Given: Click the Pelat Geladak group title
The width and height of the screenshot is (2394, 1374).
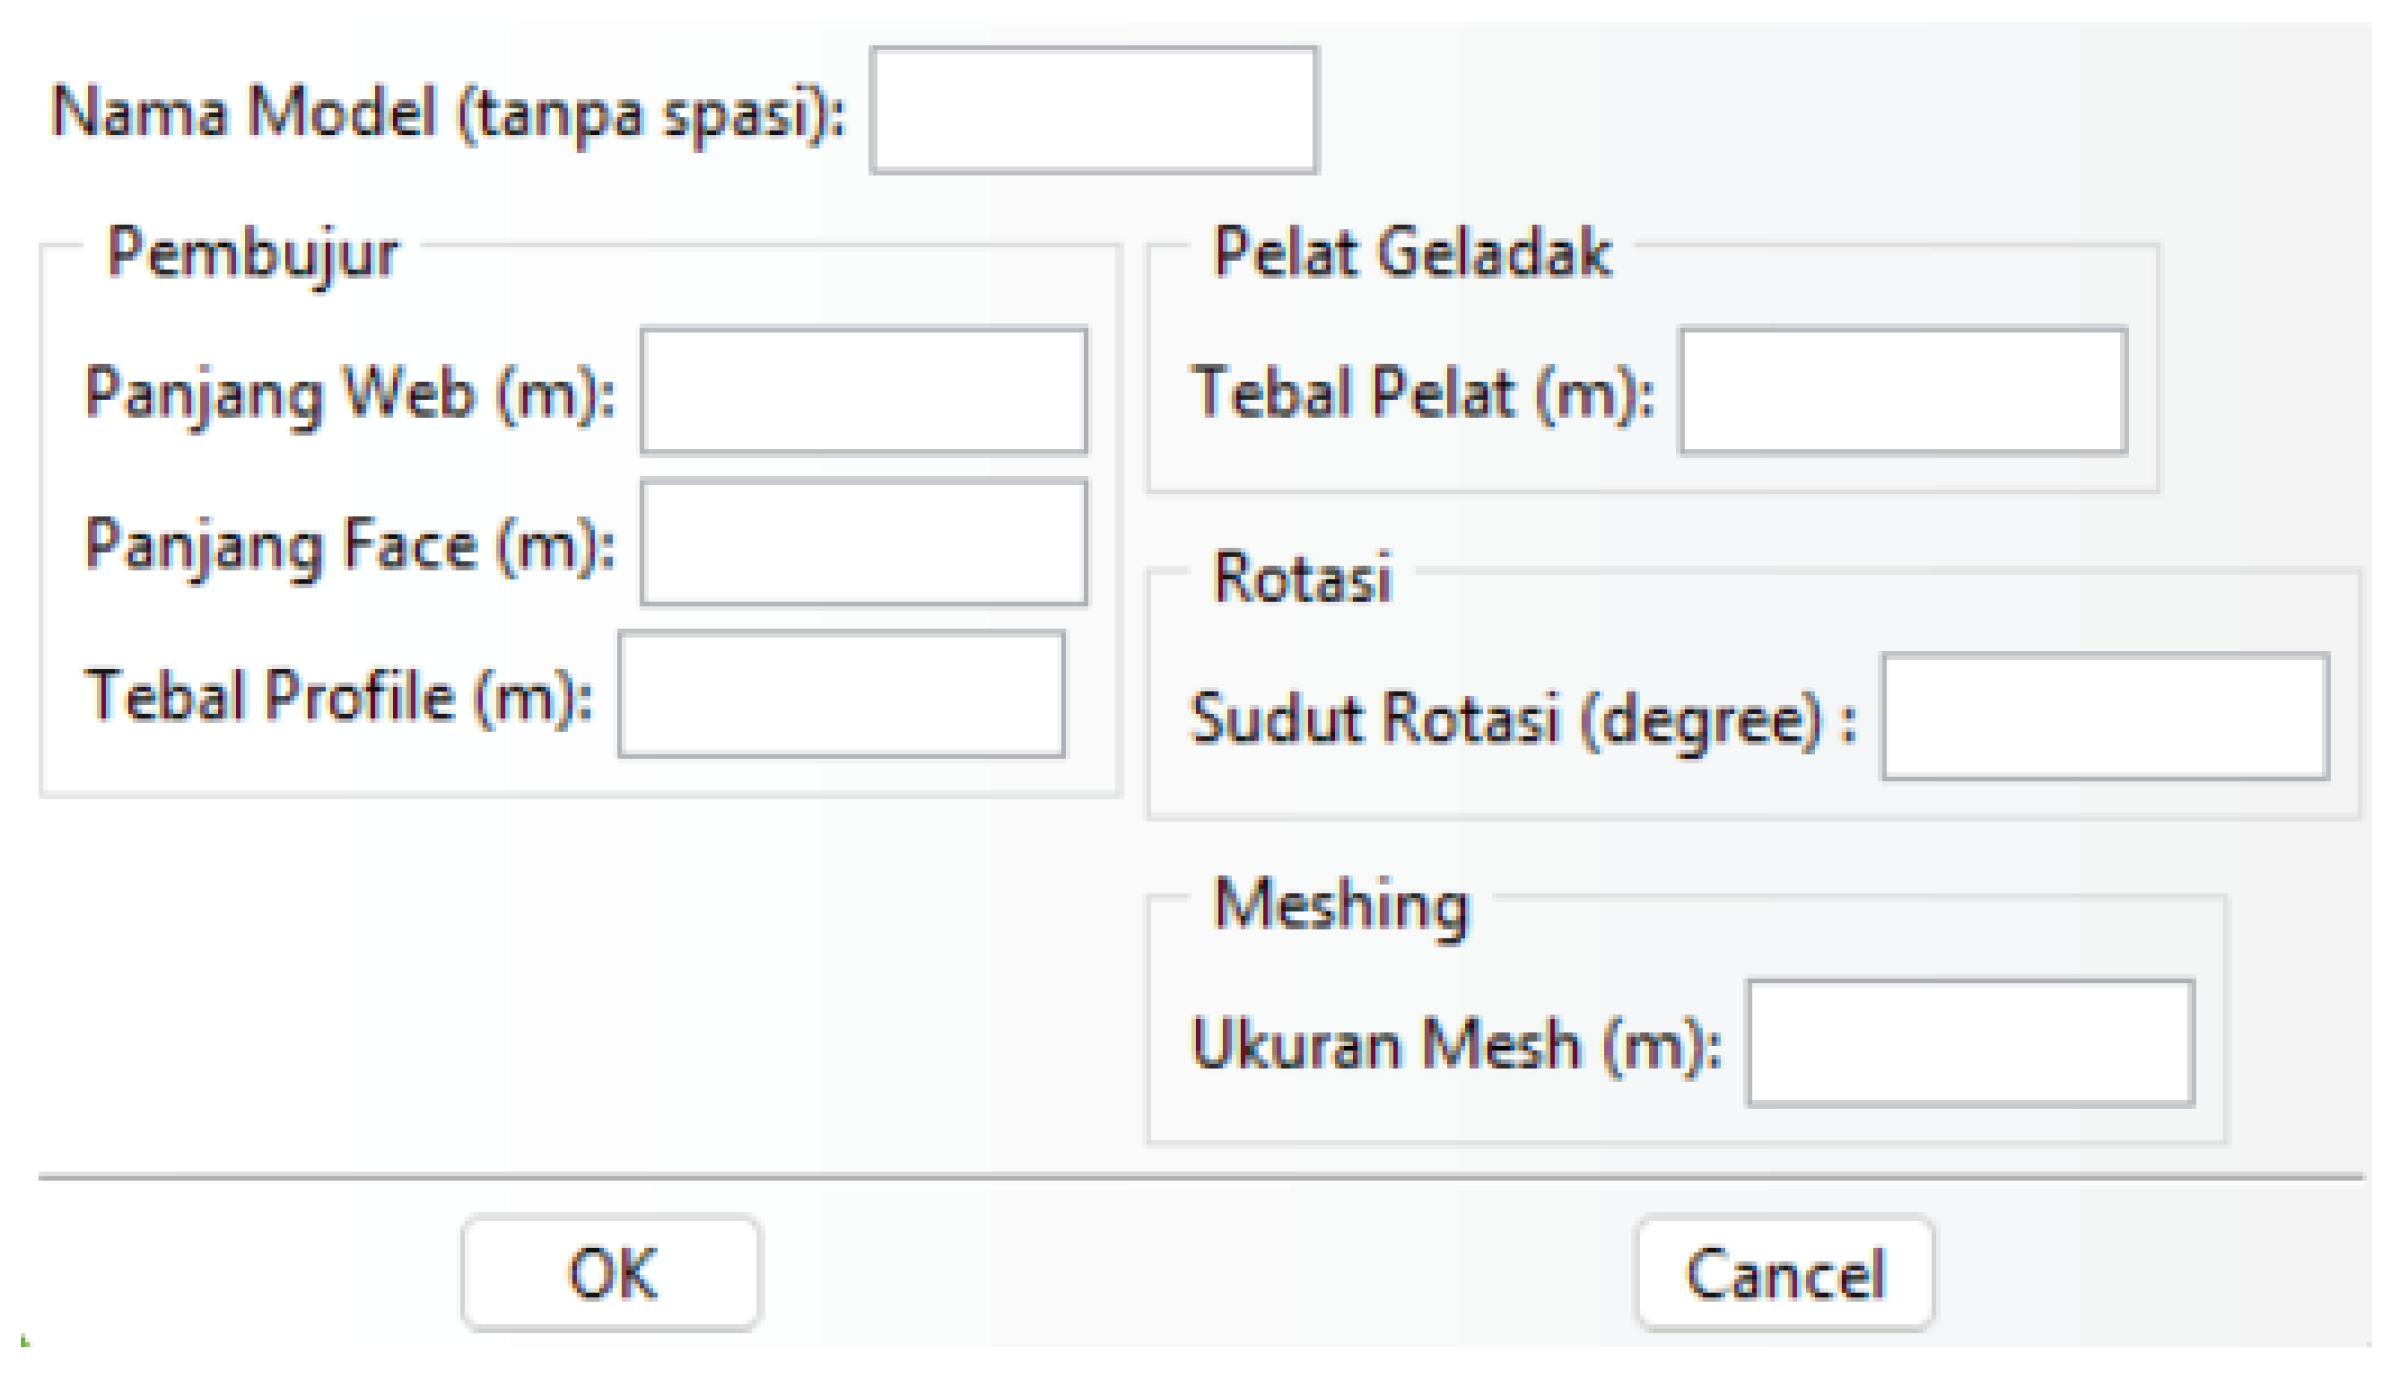Looking at the screenshot, I should 1412,252.
